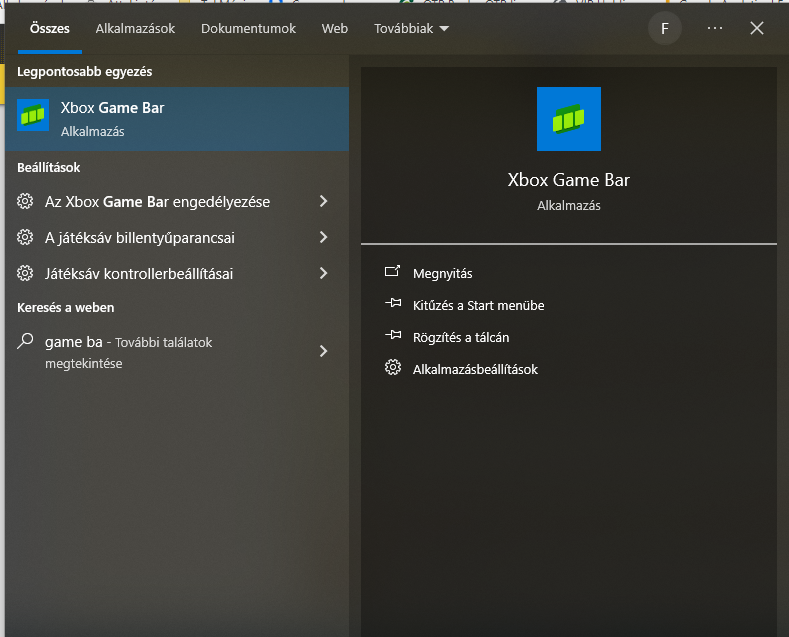Click pin icon beside Rögzítés a tálcán
Screen dimensions: 789x637
click(393, 335)
